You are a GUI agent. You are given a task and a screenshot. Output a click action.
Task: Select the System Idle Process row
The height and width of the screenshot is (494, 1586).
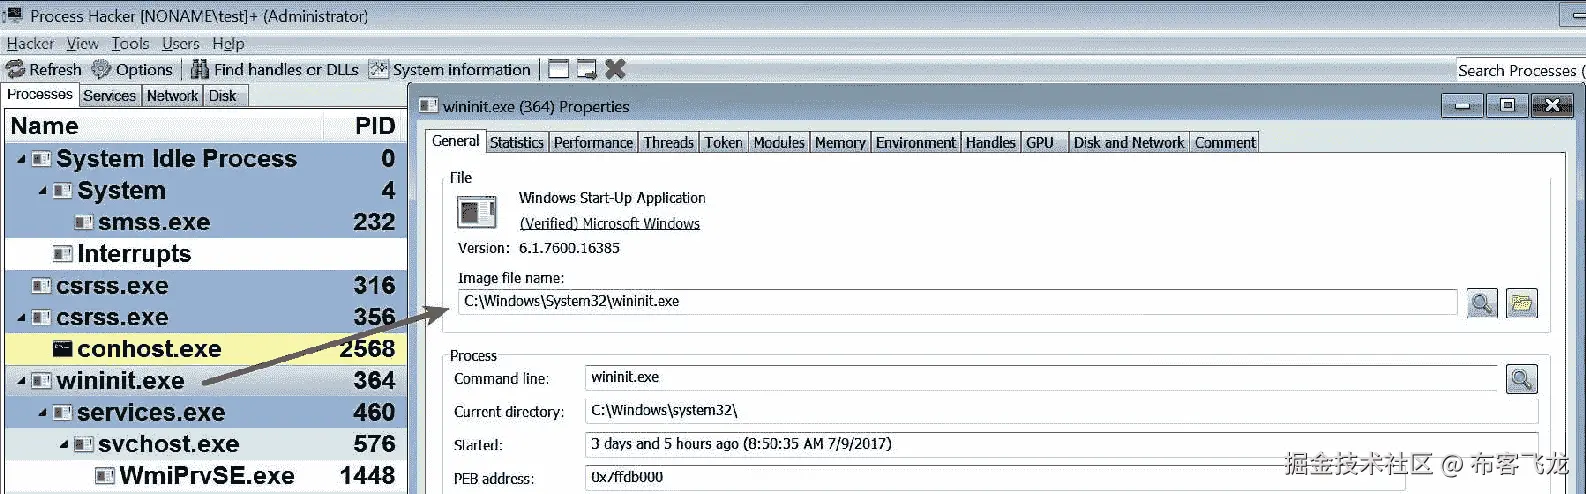(205, 159)
